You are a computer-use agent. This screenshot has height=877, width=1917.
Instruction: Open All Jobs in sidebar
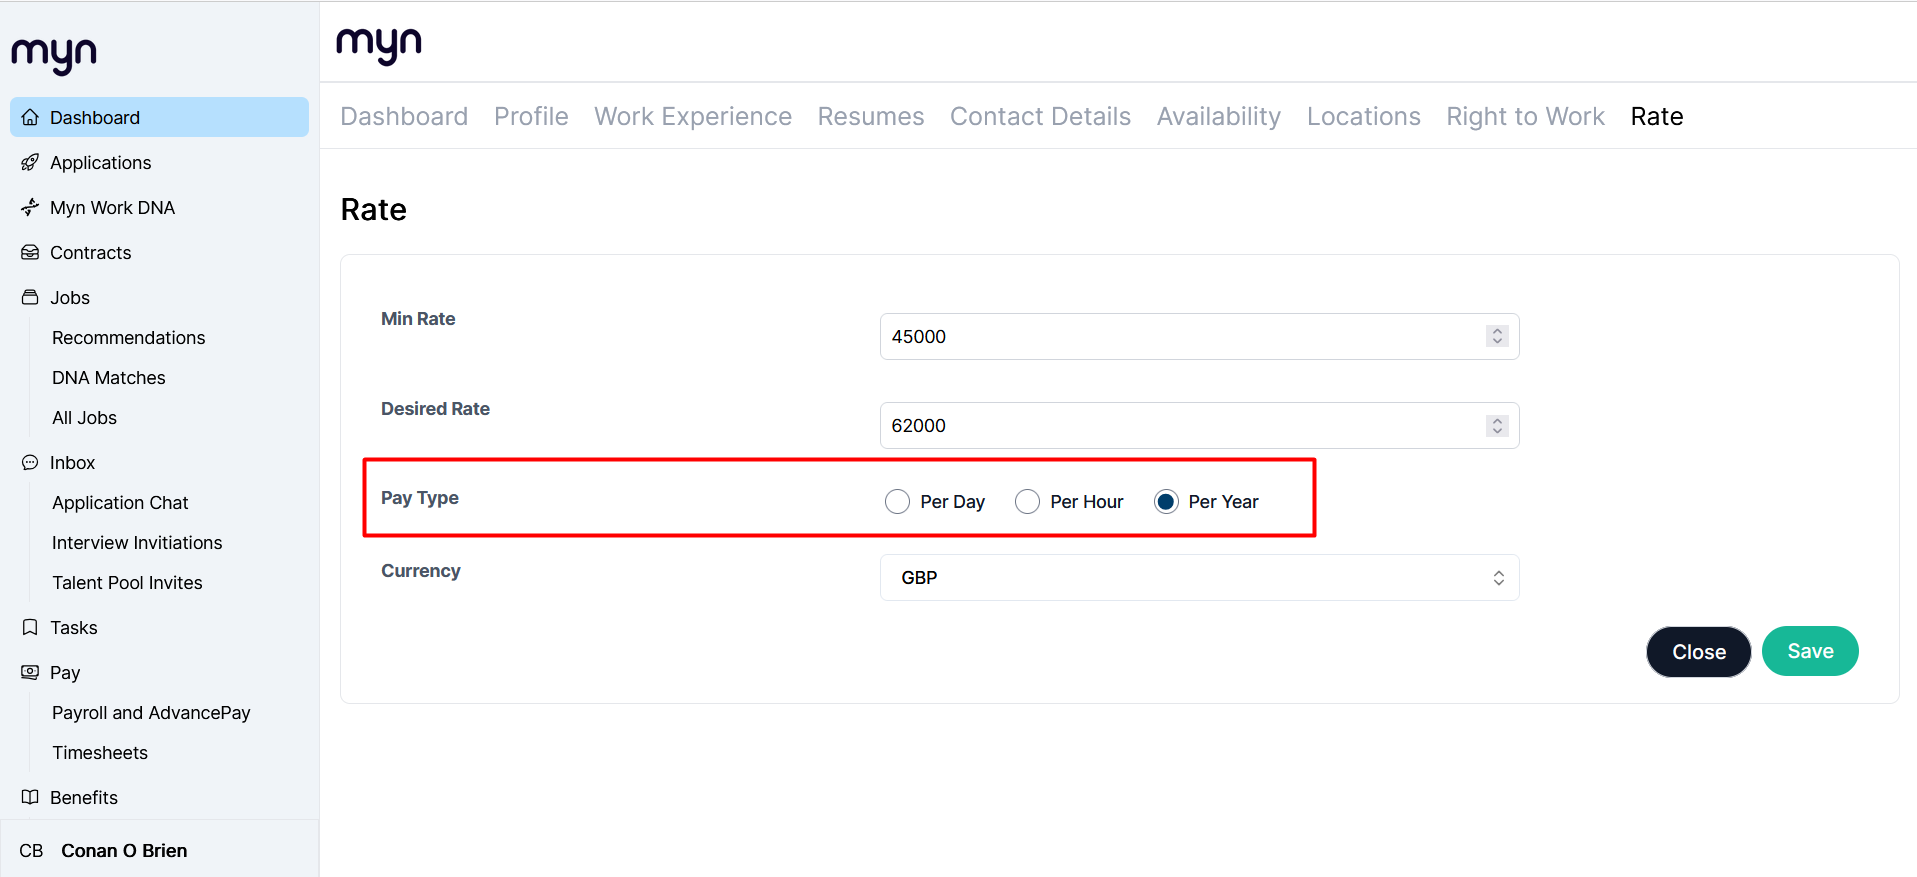pyautogui.click(x=84, y=417)
